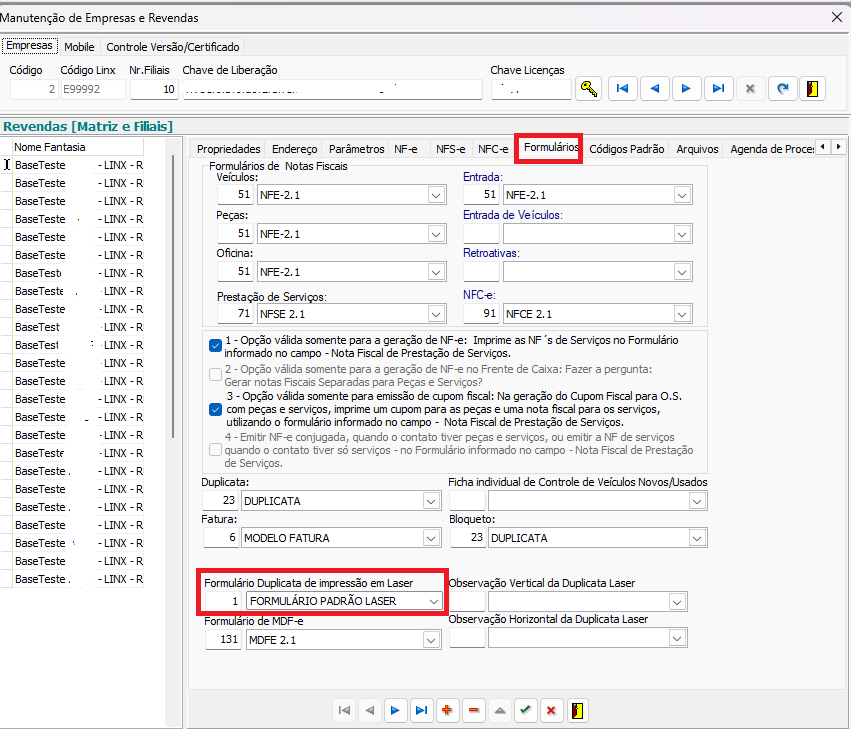Click the exit door icon in bottom toolbar
The image size is (852, 729).
(577, 710)
